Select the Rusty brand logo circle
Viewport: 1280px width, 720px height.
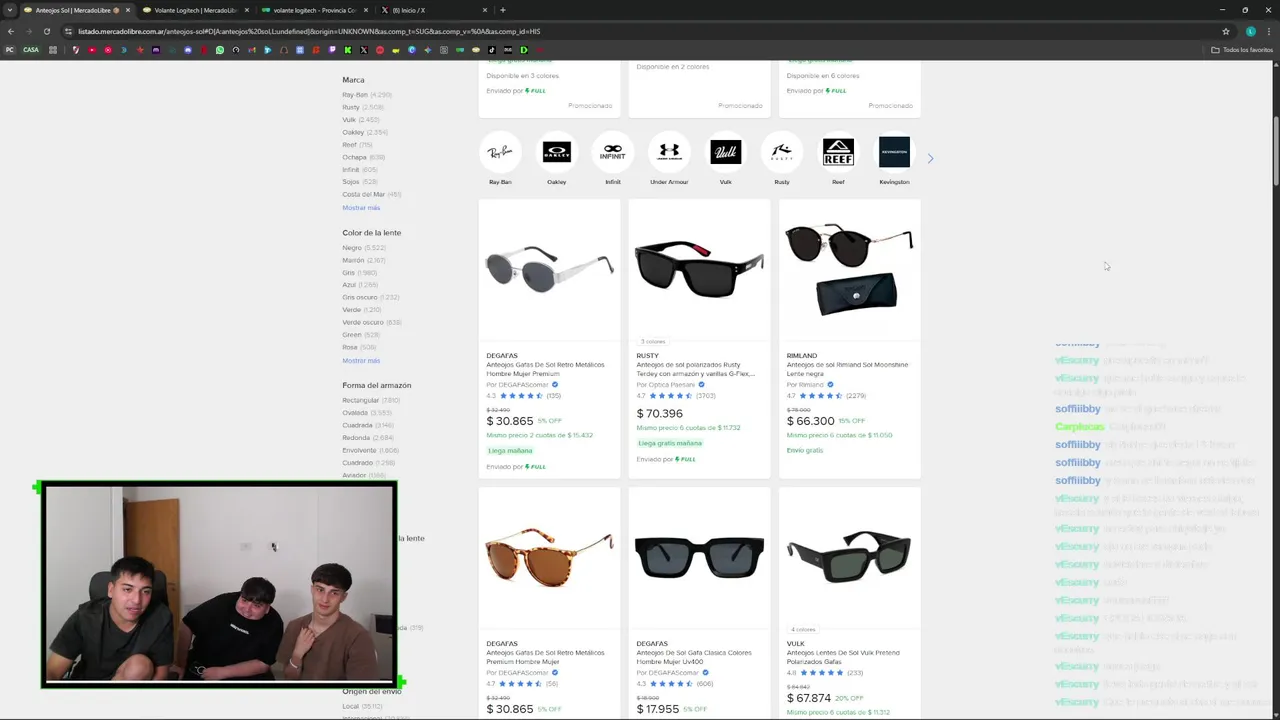(782, 152)
